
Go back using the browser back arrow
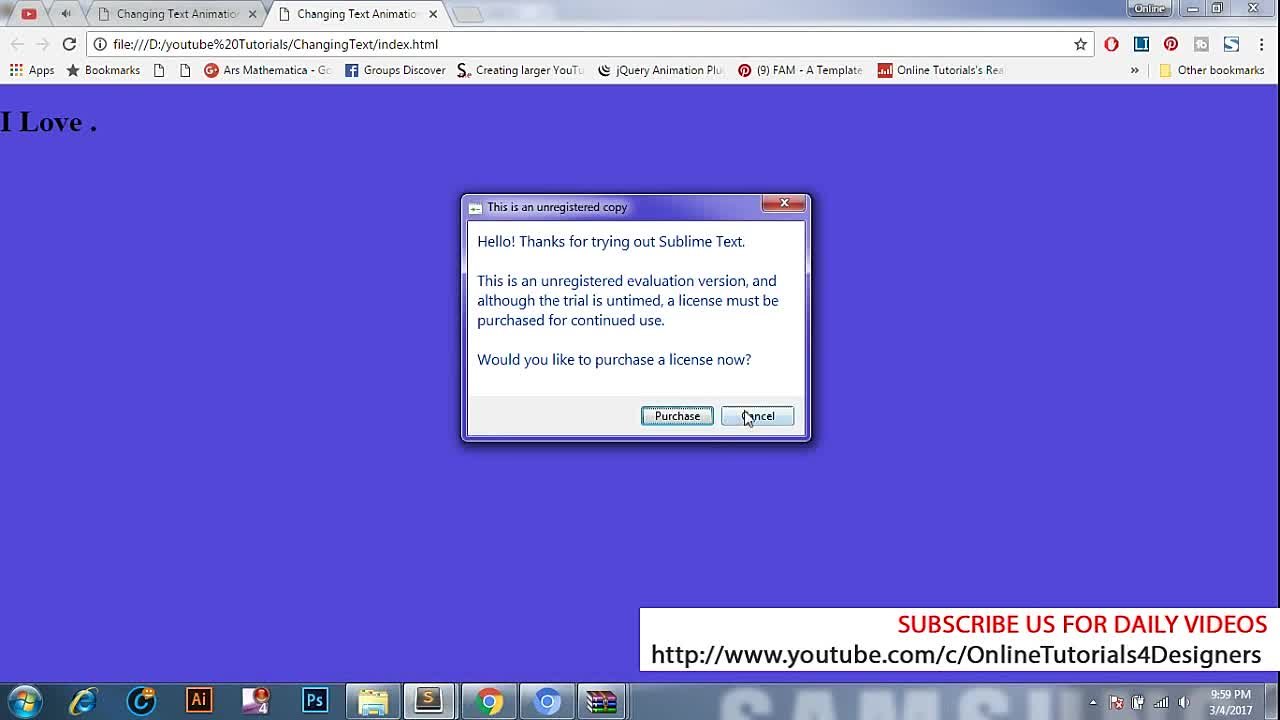click(x=17, y=44)
